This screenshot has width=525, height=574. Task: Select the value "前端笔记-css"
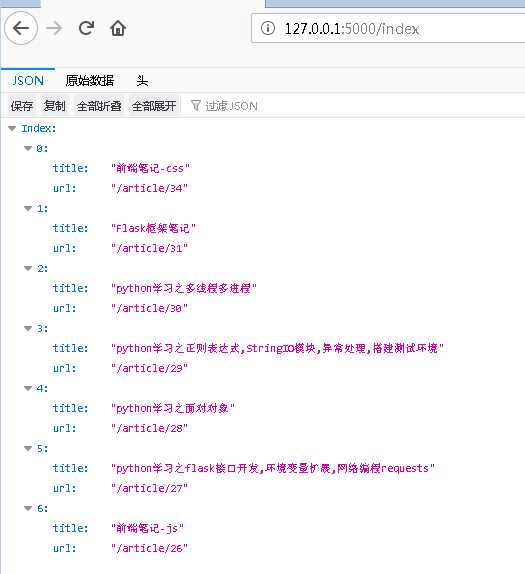pos(150,168)
